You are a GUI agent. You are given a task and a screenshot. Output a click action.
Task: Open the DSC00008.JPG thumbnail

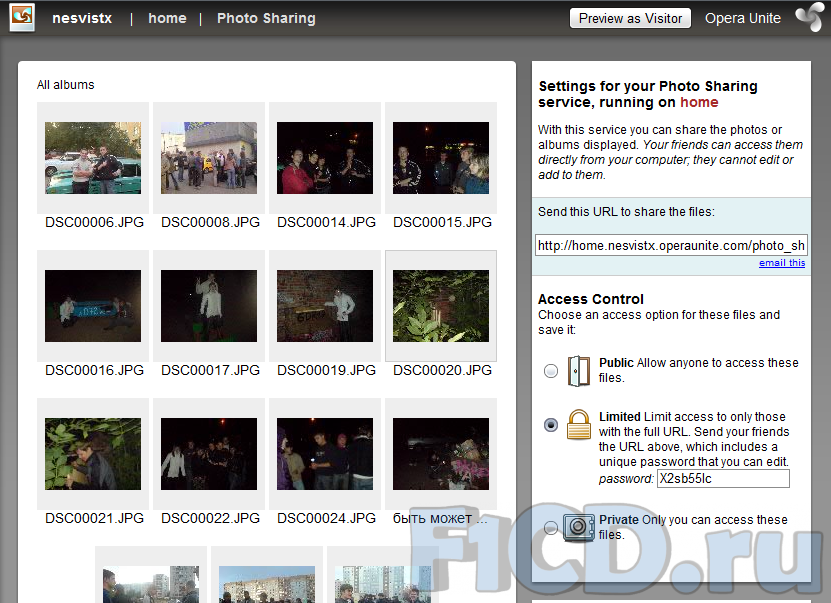(209, 158)
